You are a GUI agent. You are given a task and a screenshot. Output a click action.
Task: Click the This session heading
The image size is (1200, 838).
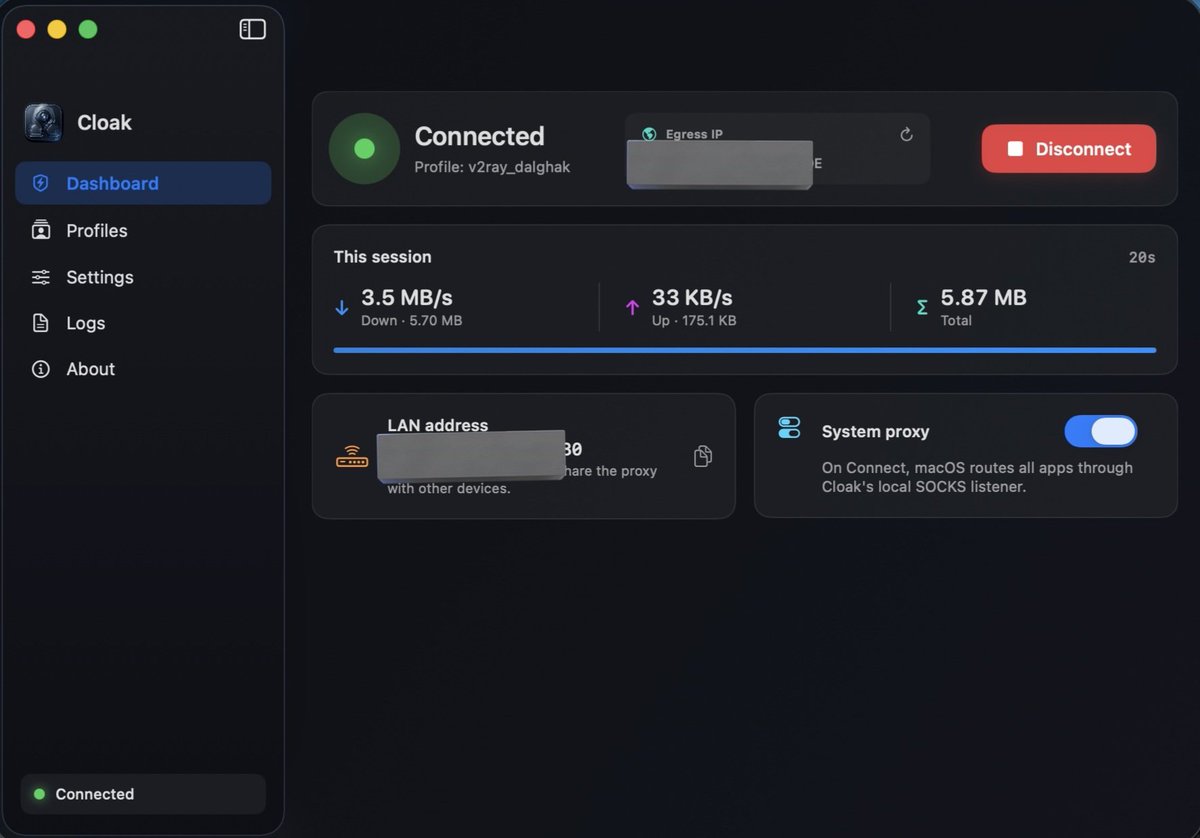(383, 257)
